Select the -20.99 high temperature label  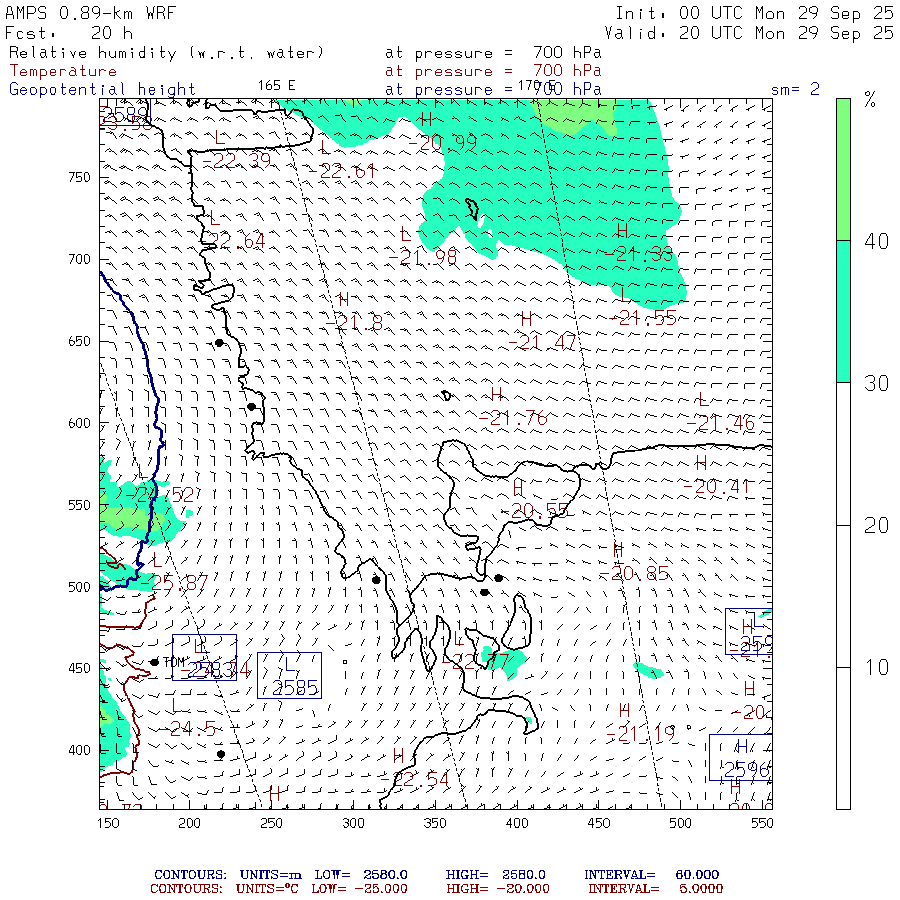[448, 143]
